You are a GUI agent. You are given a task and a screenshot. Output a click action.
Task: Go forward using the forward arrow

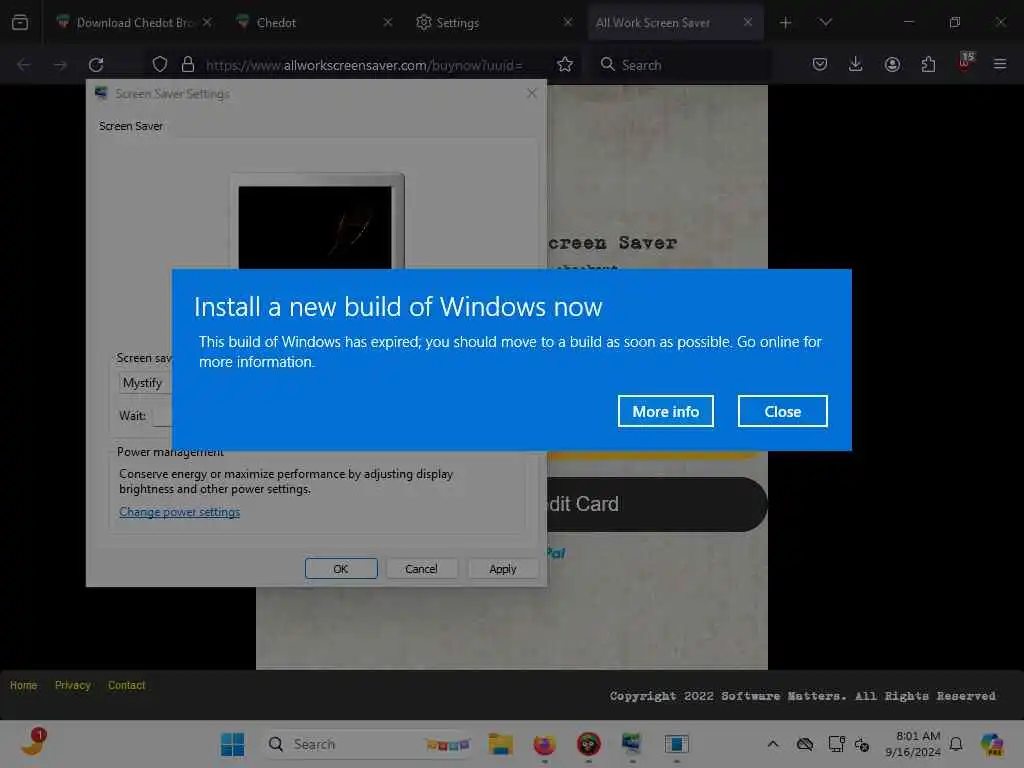60,65
